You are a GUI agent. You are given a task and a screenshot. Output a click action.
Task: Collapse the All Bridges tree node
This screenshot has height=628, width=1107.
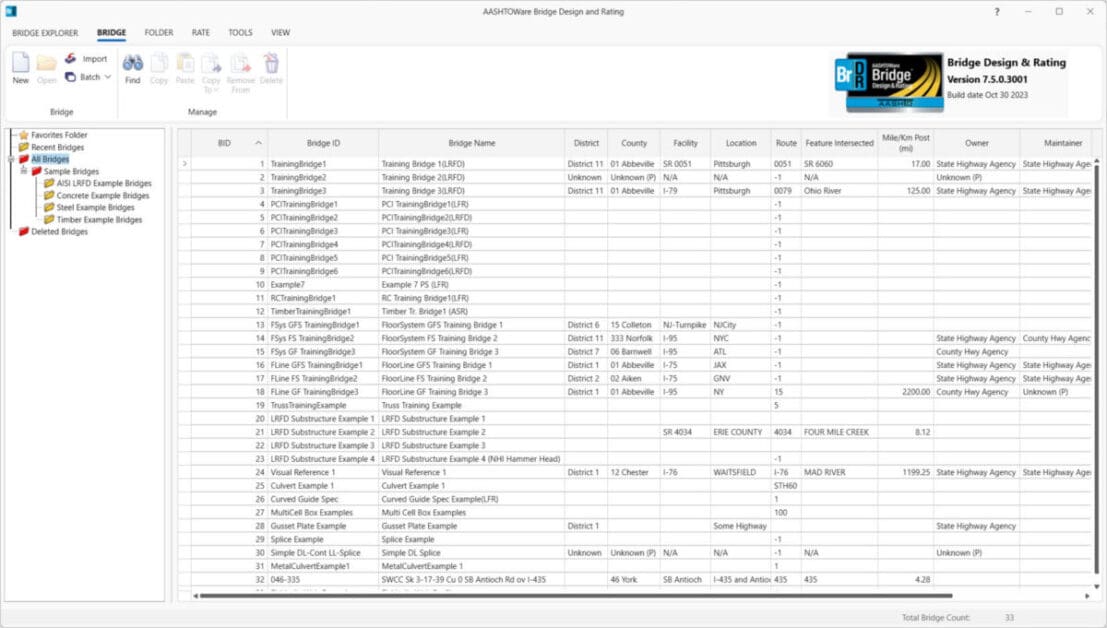pos(11,159)
